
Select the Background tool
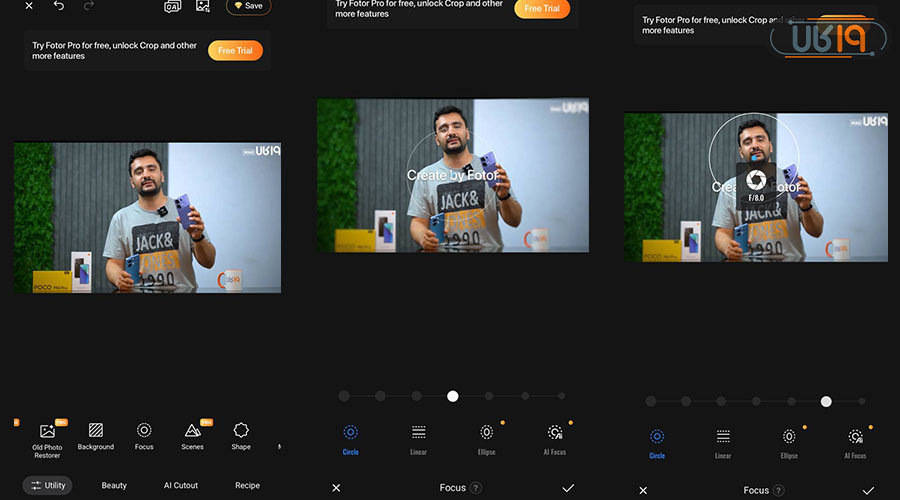coord(96,436)
